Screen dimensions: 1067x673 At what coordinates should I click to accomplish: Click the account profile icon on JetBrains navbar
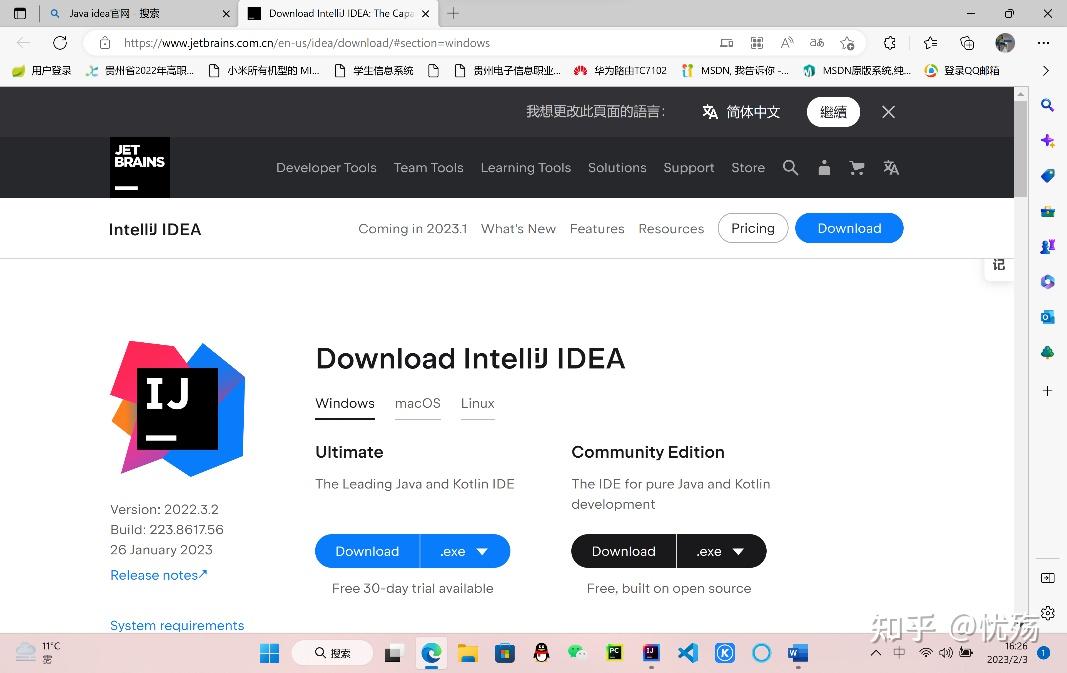coord(824,167)
